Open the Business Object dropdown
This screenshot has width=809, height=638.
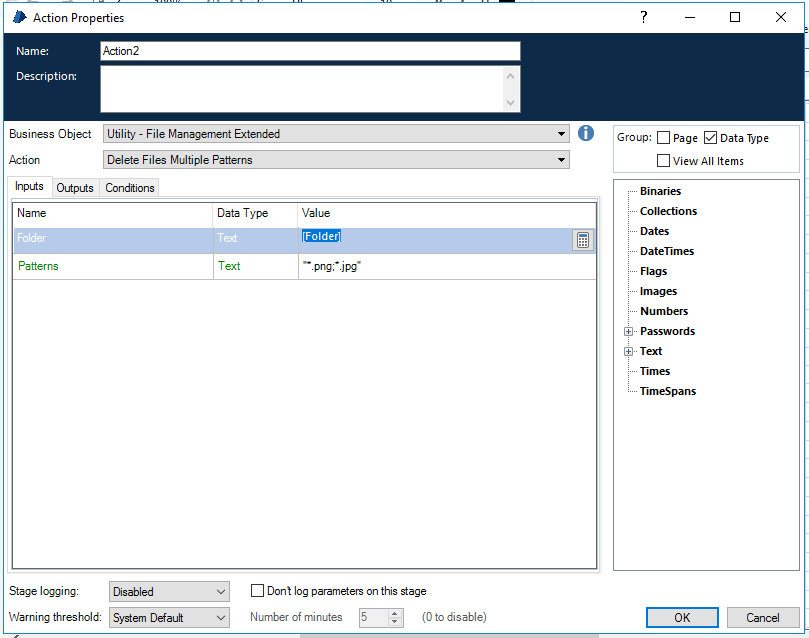click(336, 134)
